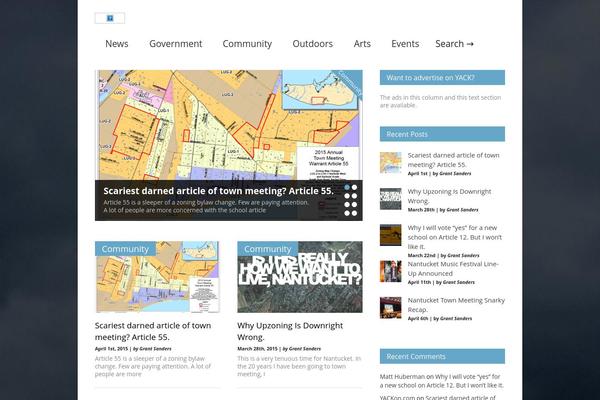Open 'Why Upzoning Is Downright Wrong.' in Recent Posts

[x=449, y=196]
